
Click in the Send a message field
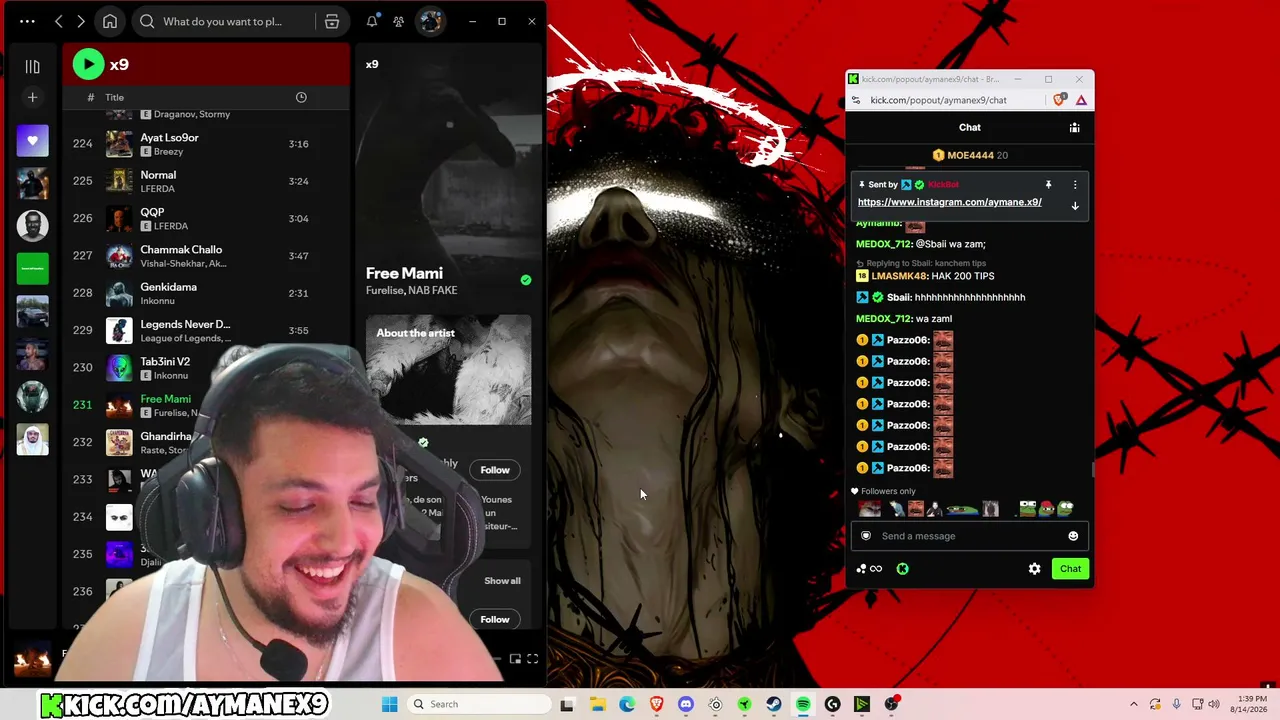[x=968, y=536]
